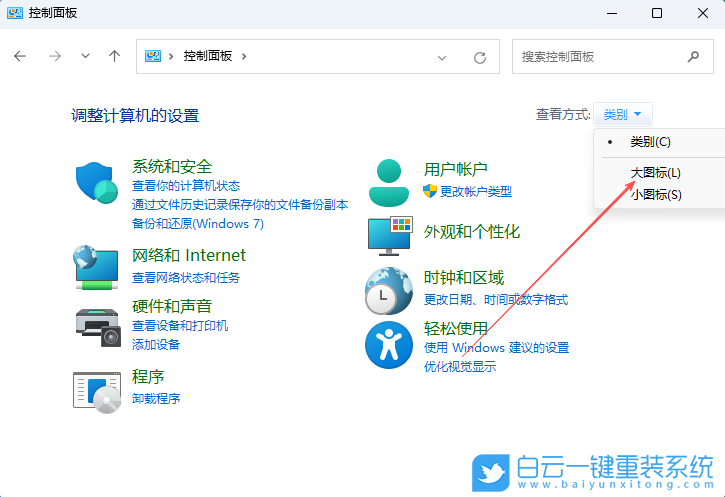Open recent locations dropdown arrow
Viewport: 725px width, 497px height.
85,56
